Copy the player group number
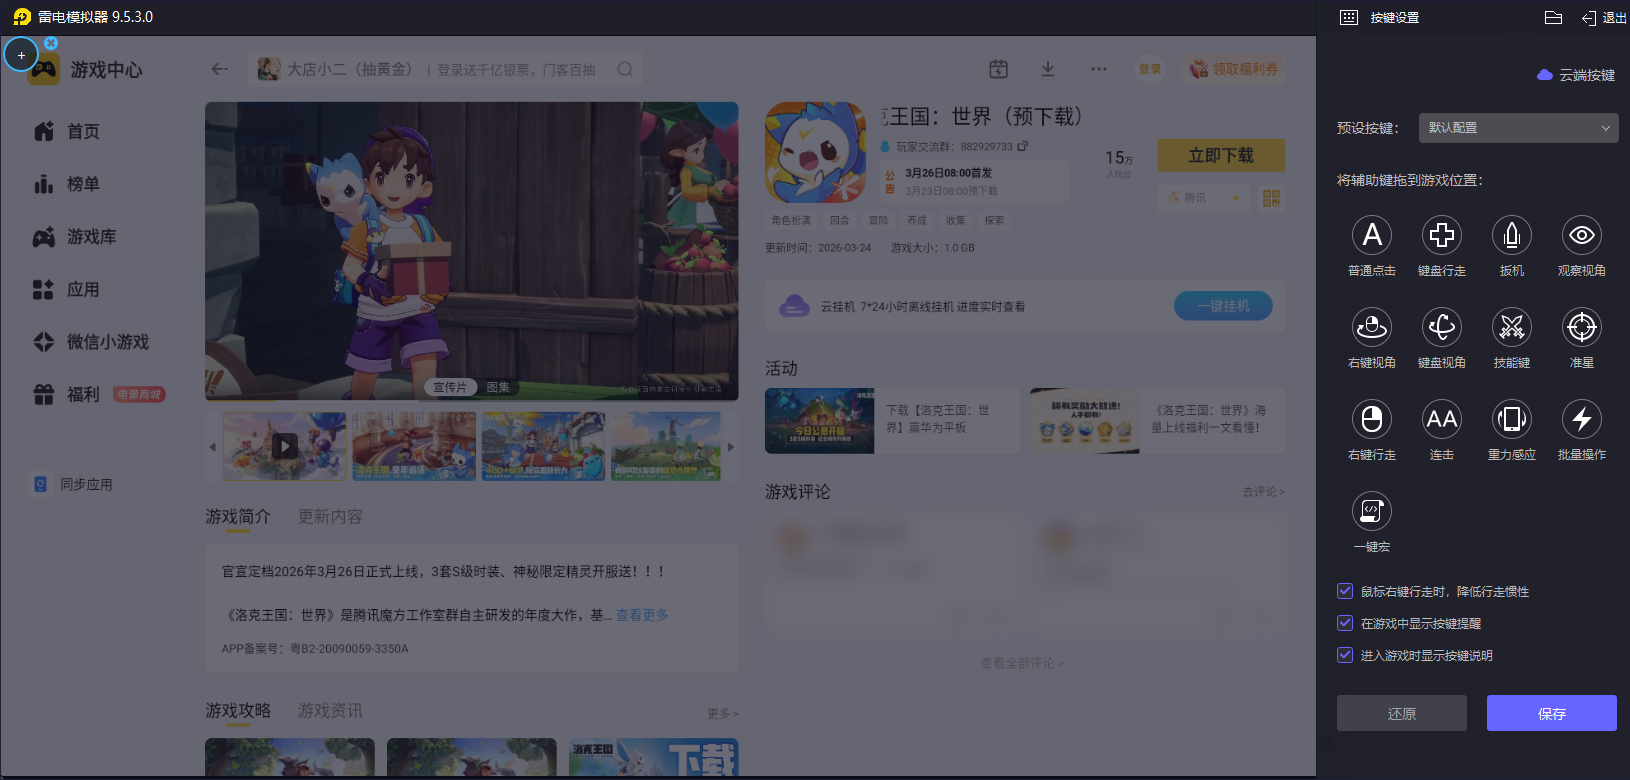 [1023, 146]
